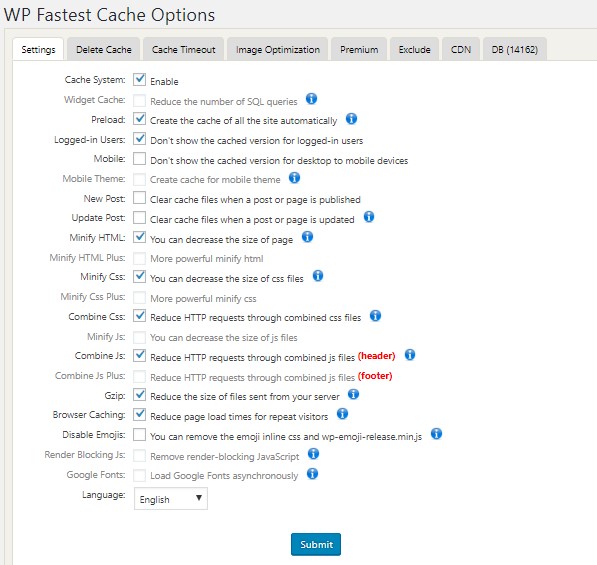The height and width of the screenshot is (565, 597).
Task: Click disabled Minify HTML Plus checkbox
Action: pyautogui.click(x=139, y=258)
